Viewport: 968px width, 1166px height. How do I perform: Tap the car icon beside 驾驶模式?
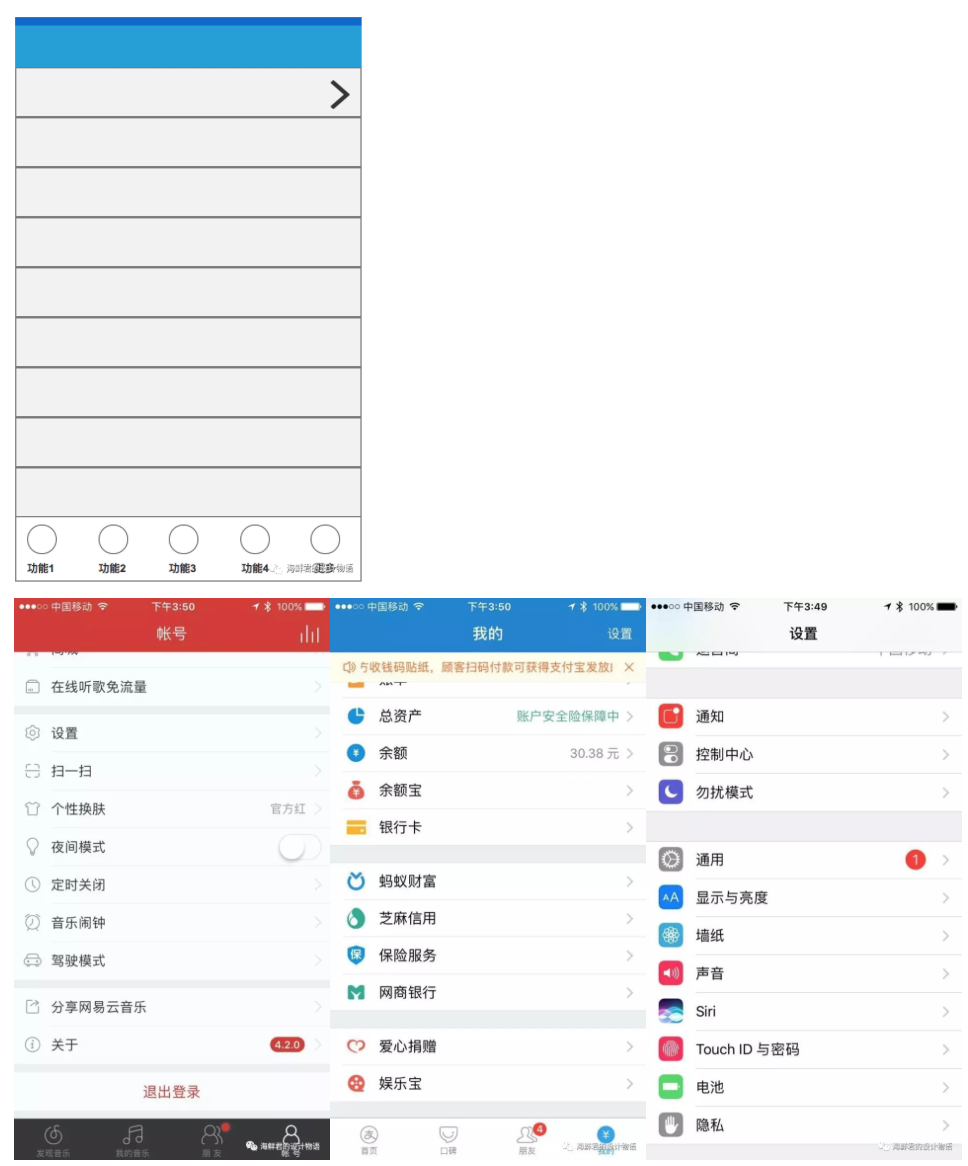(x=32, y=960)
